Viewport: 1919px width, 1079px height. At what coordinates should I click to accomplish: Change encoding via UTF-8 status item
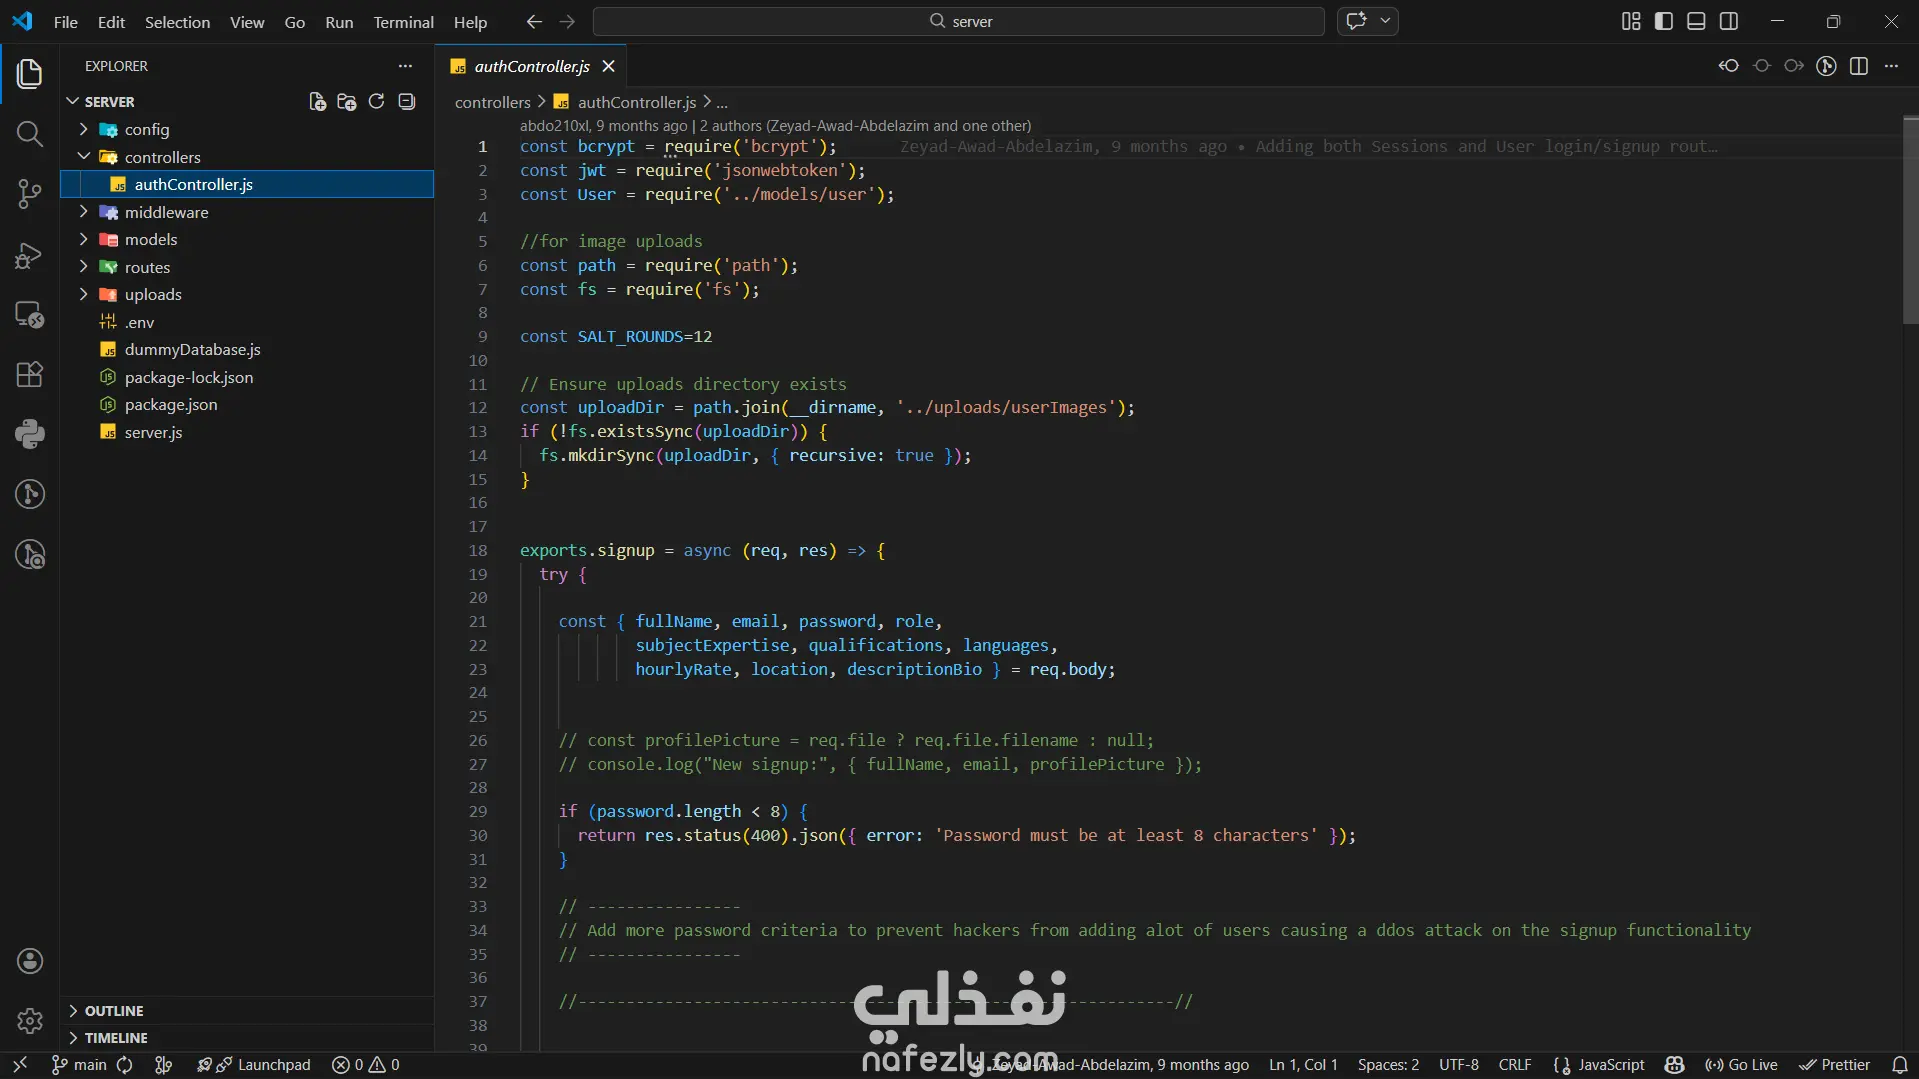[x=1459, y=1065]
